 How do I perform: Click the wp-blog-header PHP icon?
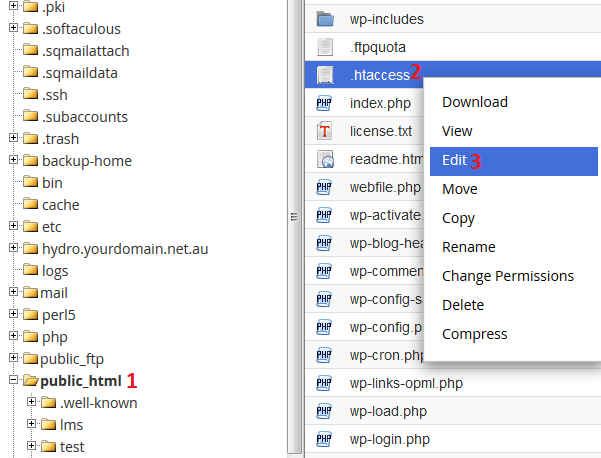pyautogui.click(x=324, y=243)
